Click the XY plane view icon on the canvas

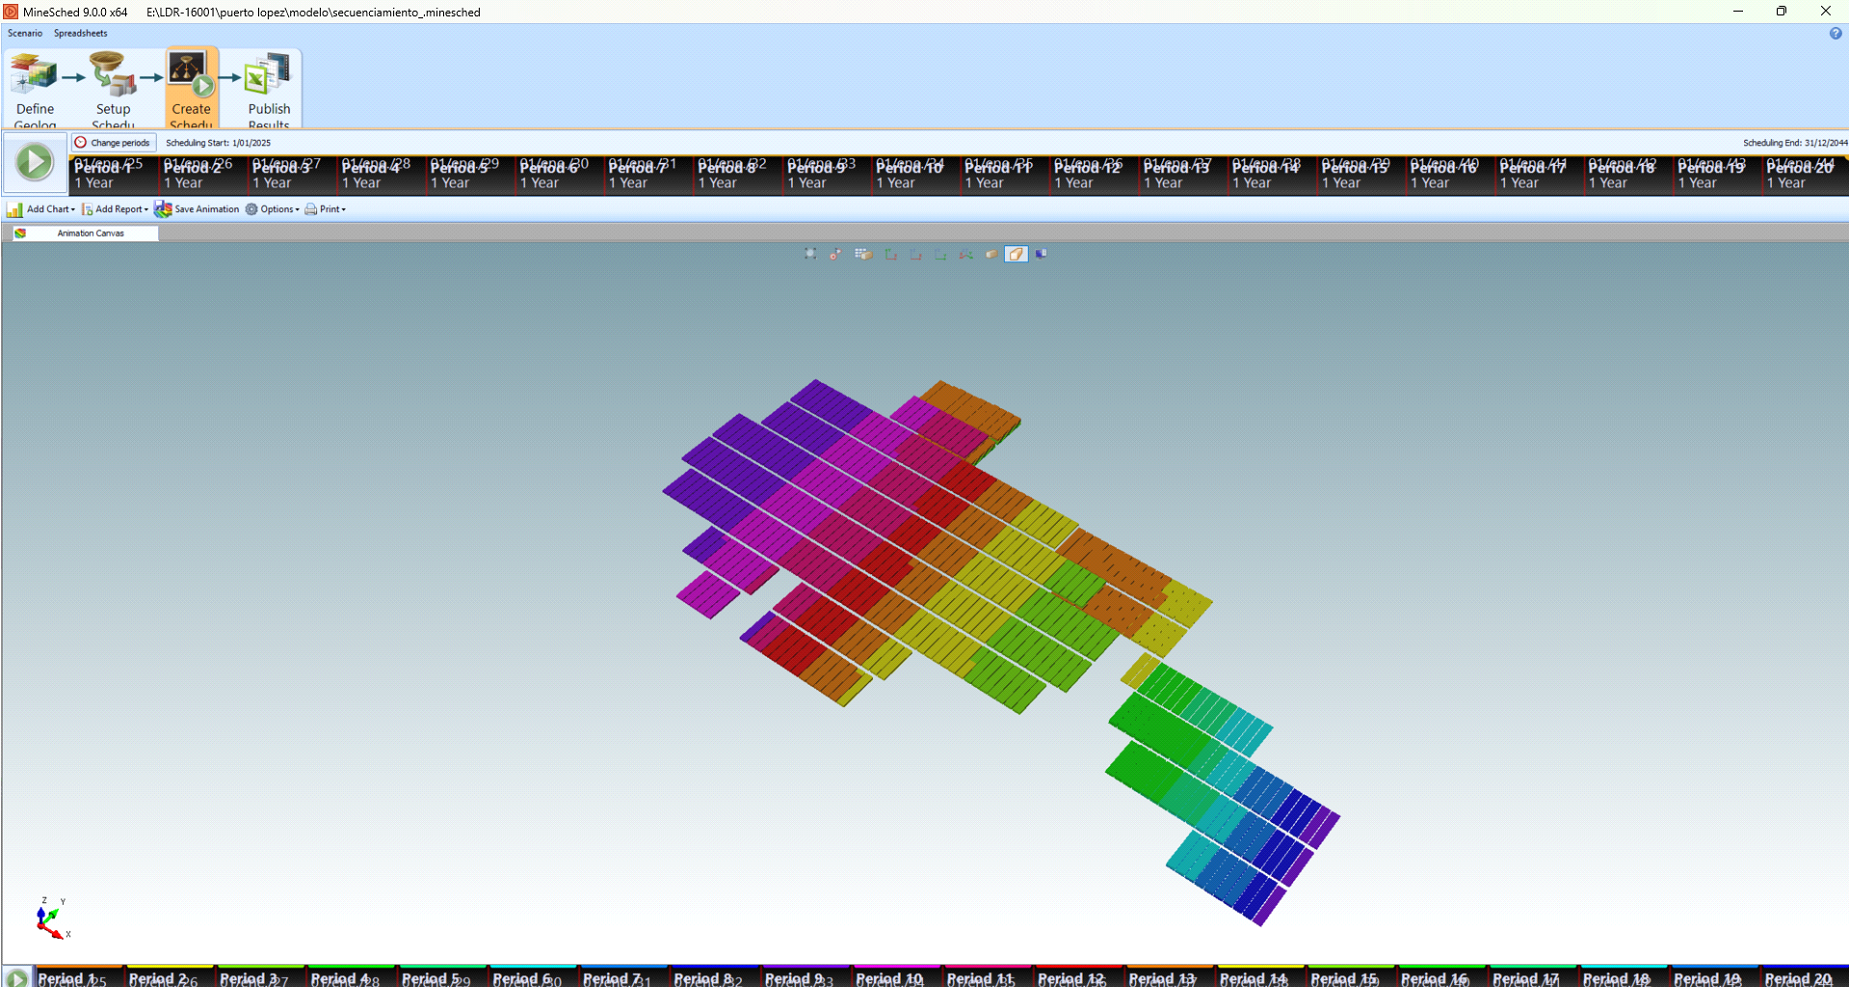890,254
